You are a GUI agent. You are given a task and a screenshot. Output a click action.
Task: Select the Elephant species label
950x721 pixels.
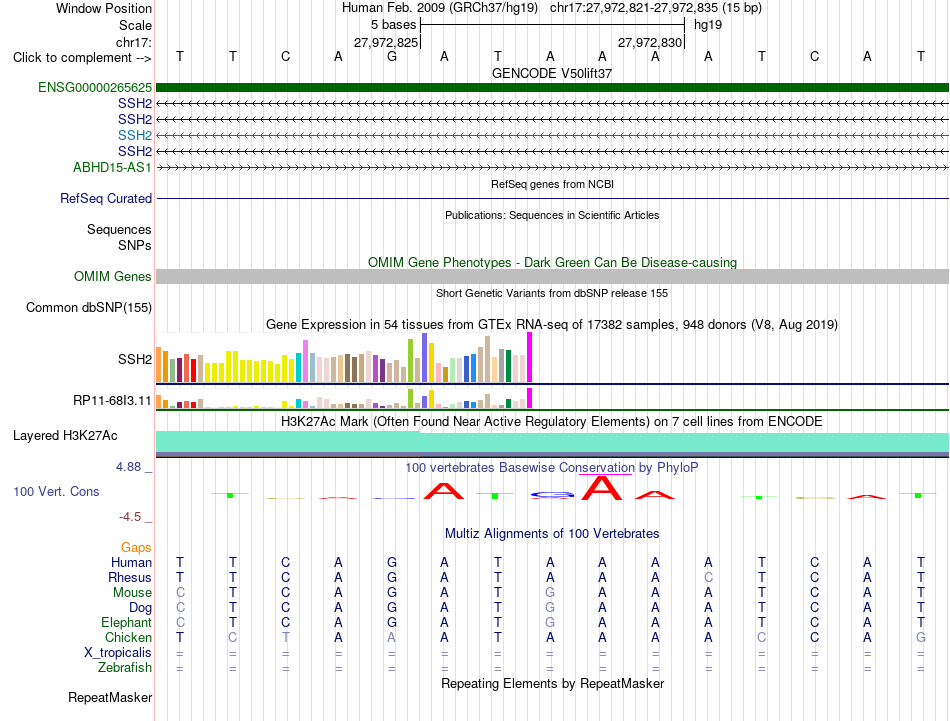tap(126, 622)
